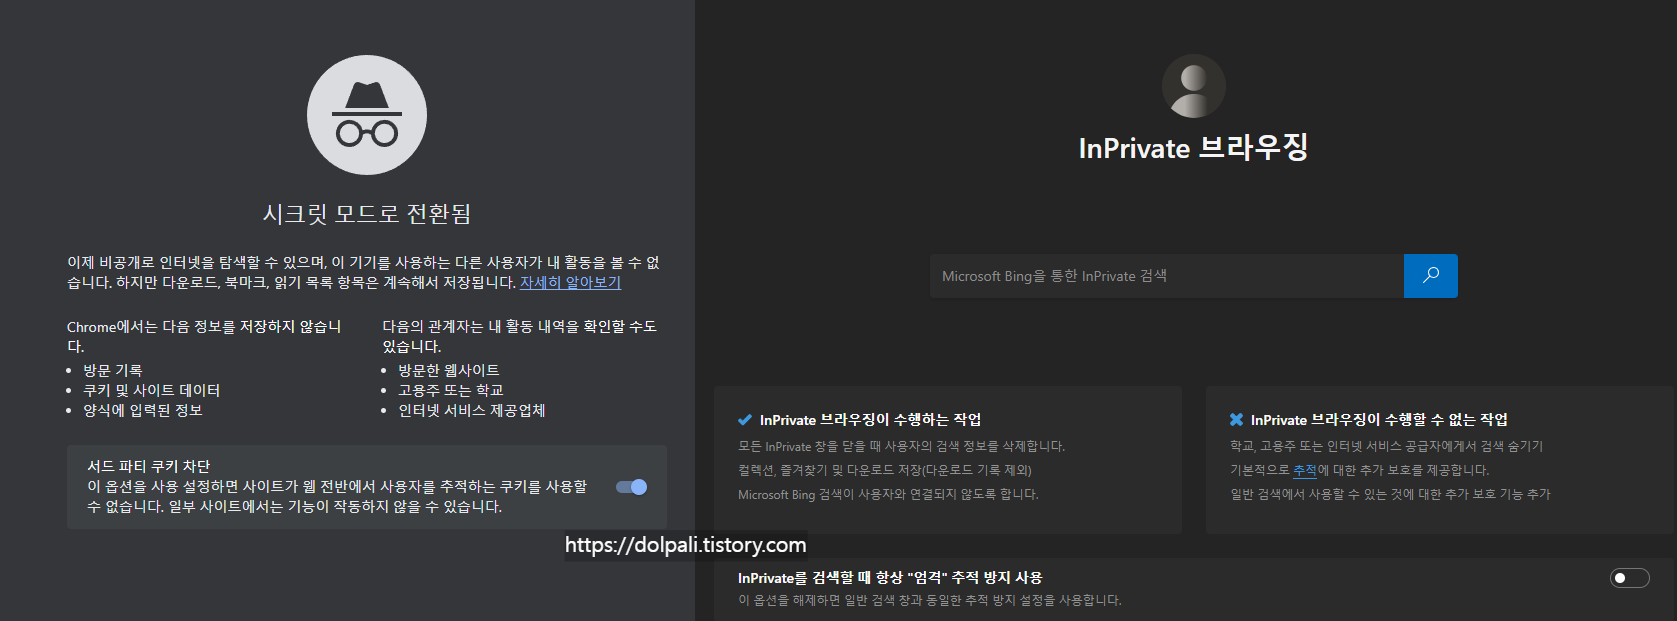Click the 모든 InPrivate 창을 닫을 때 line
This screenshot has height=621, width=1677.
point(902,446)
